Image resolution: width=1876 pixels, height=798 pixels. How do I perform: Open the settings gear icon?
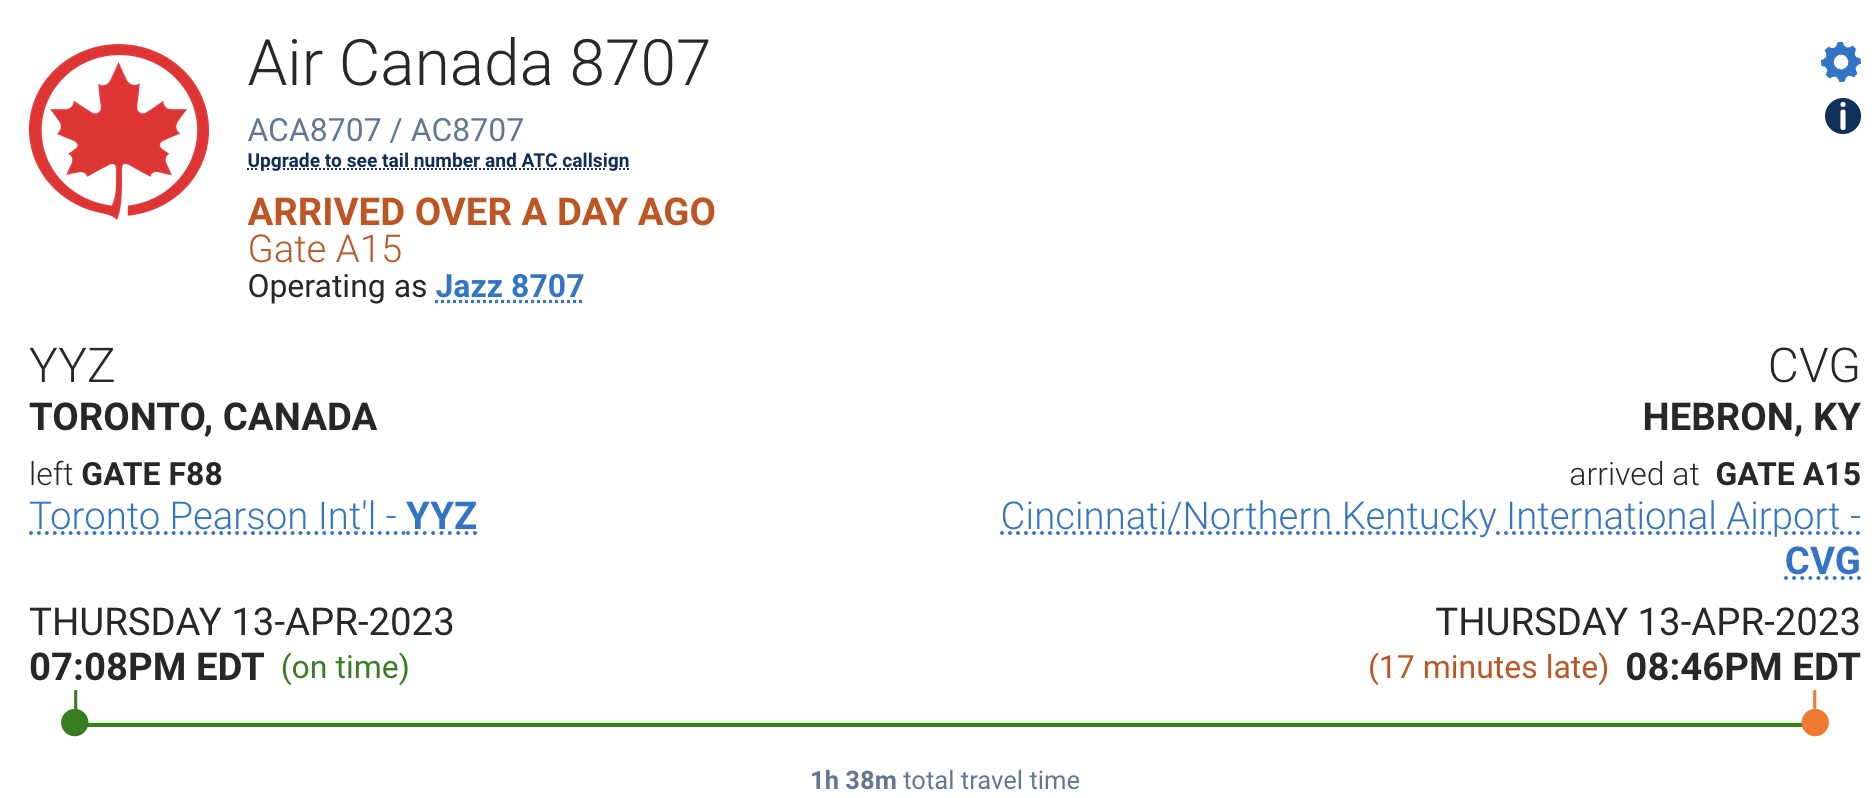click(x=1840, y=62)
